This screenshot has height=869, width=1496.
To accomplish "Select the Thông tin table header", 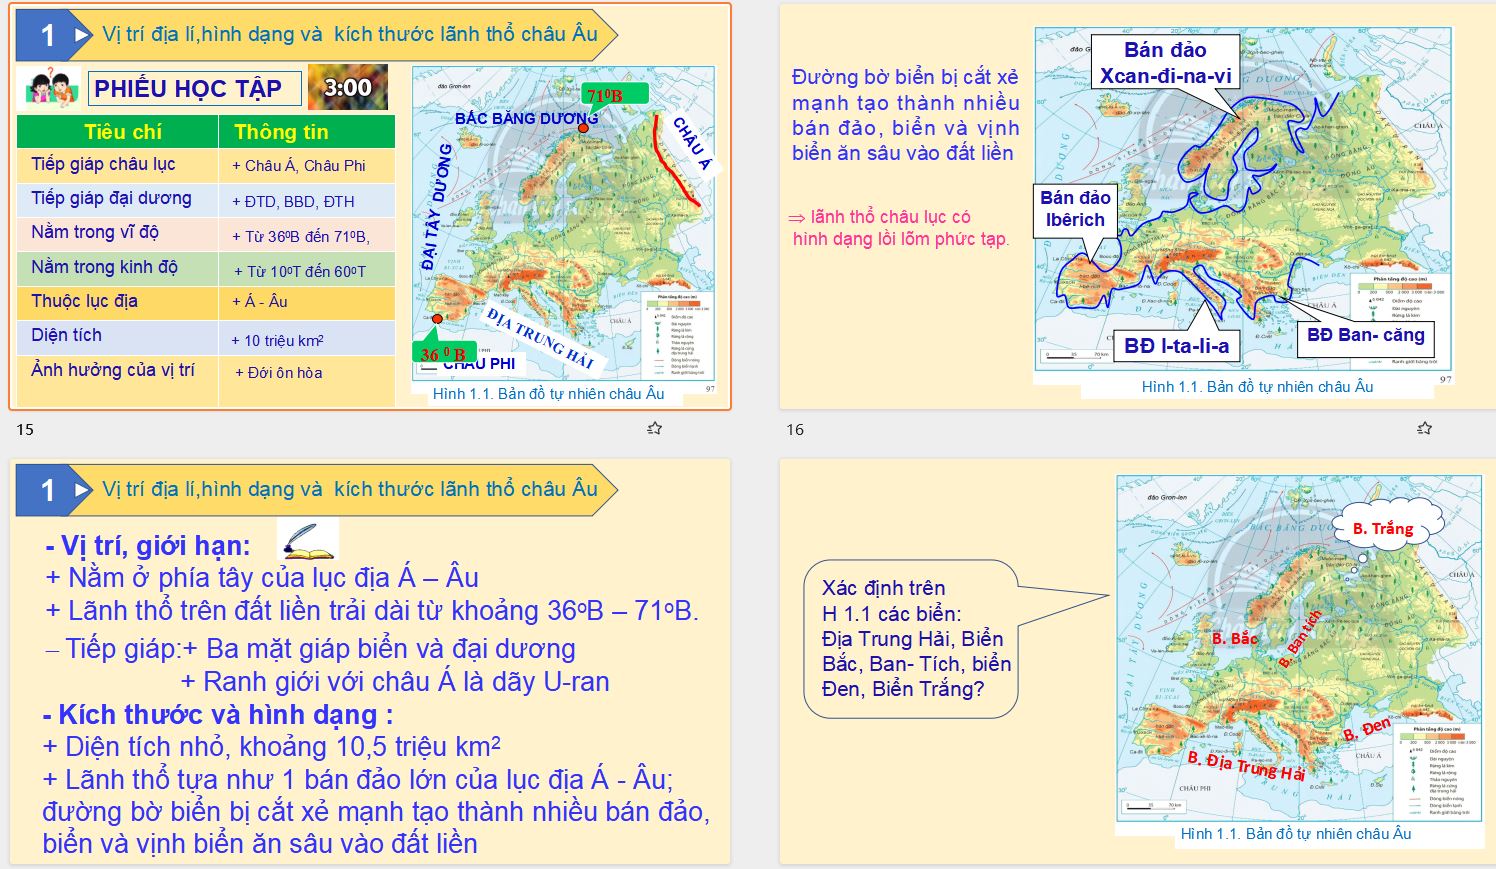I will point(282,132).
